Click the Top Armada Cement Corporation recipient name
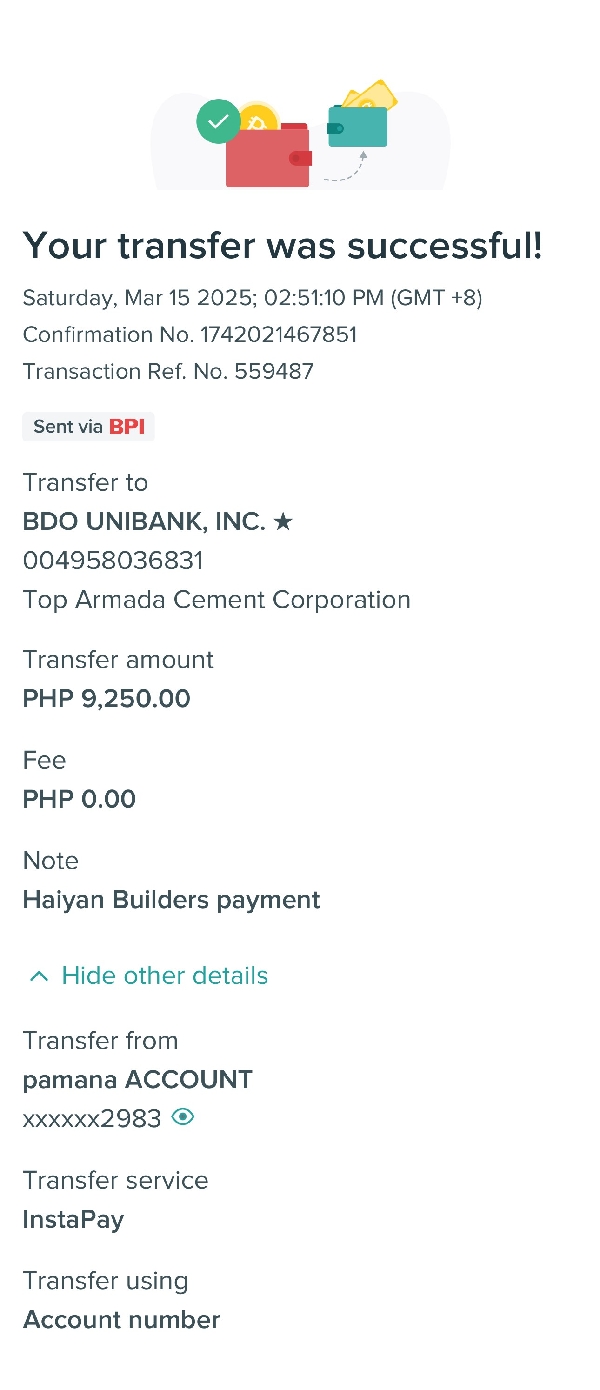 coord(216,600)
